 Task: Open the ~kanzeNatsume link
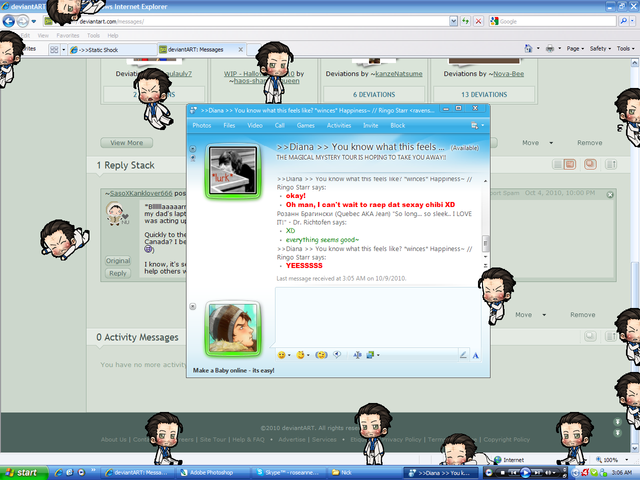[398, 74]
